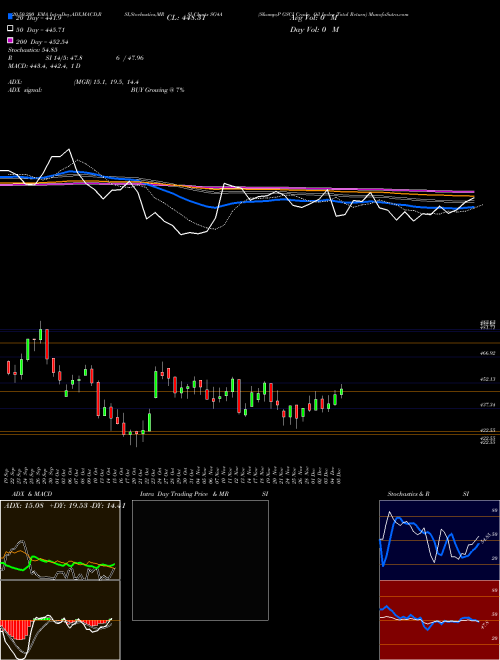
Task: Click the tallest red candlestick near the chart's start
Action: [47, 344]
